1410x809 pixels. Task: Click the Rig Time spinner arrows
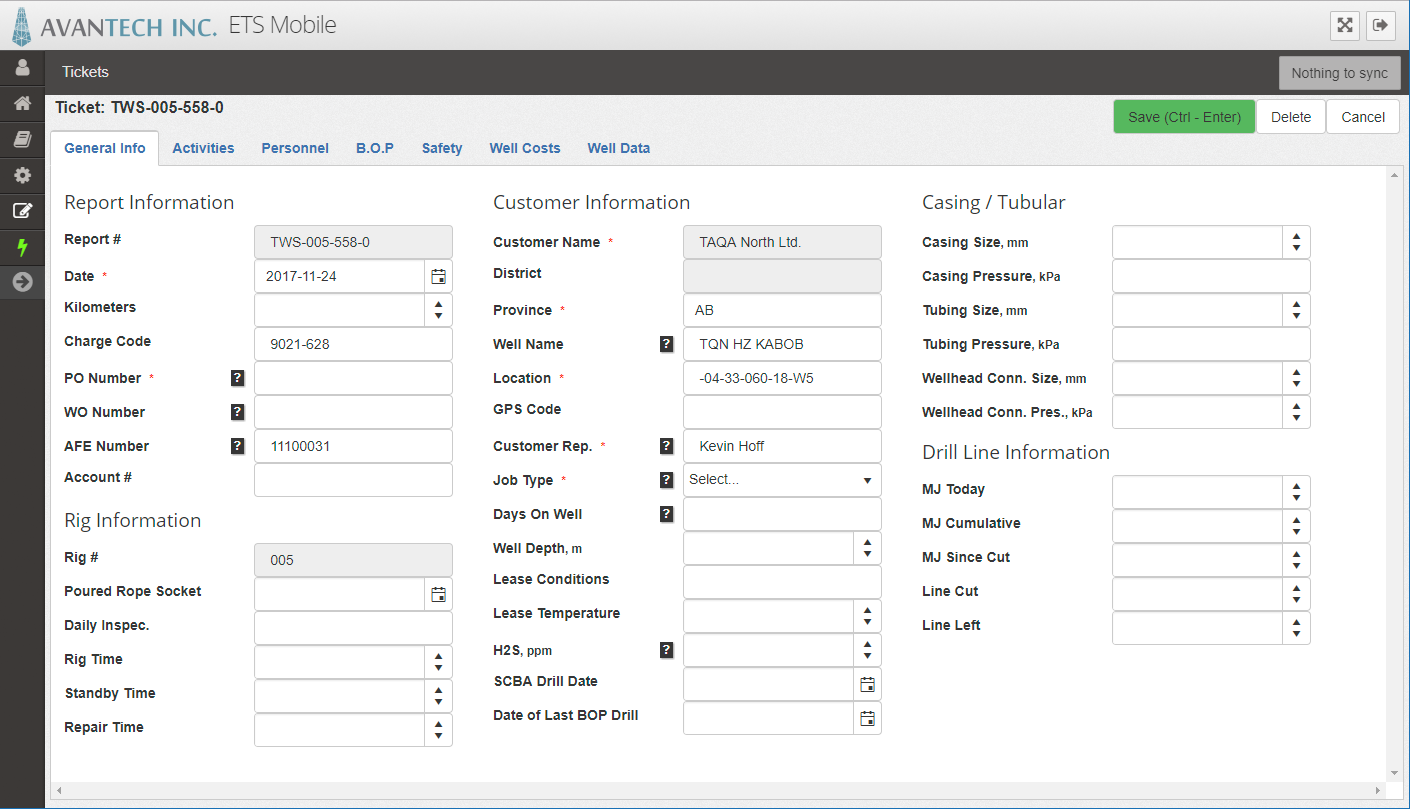coord(438,662)
